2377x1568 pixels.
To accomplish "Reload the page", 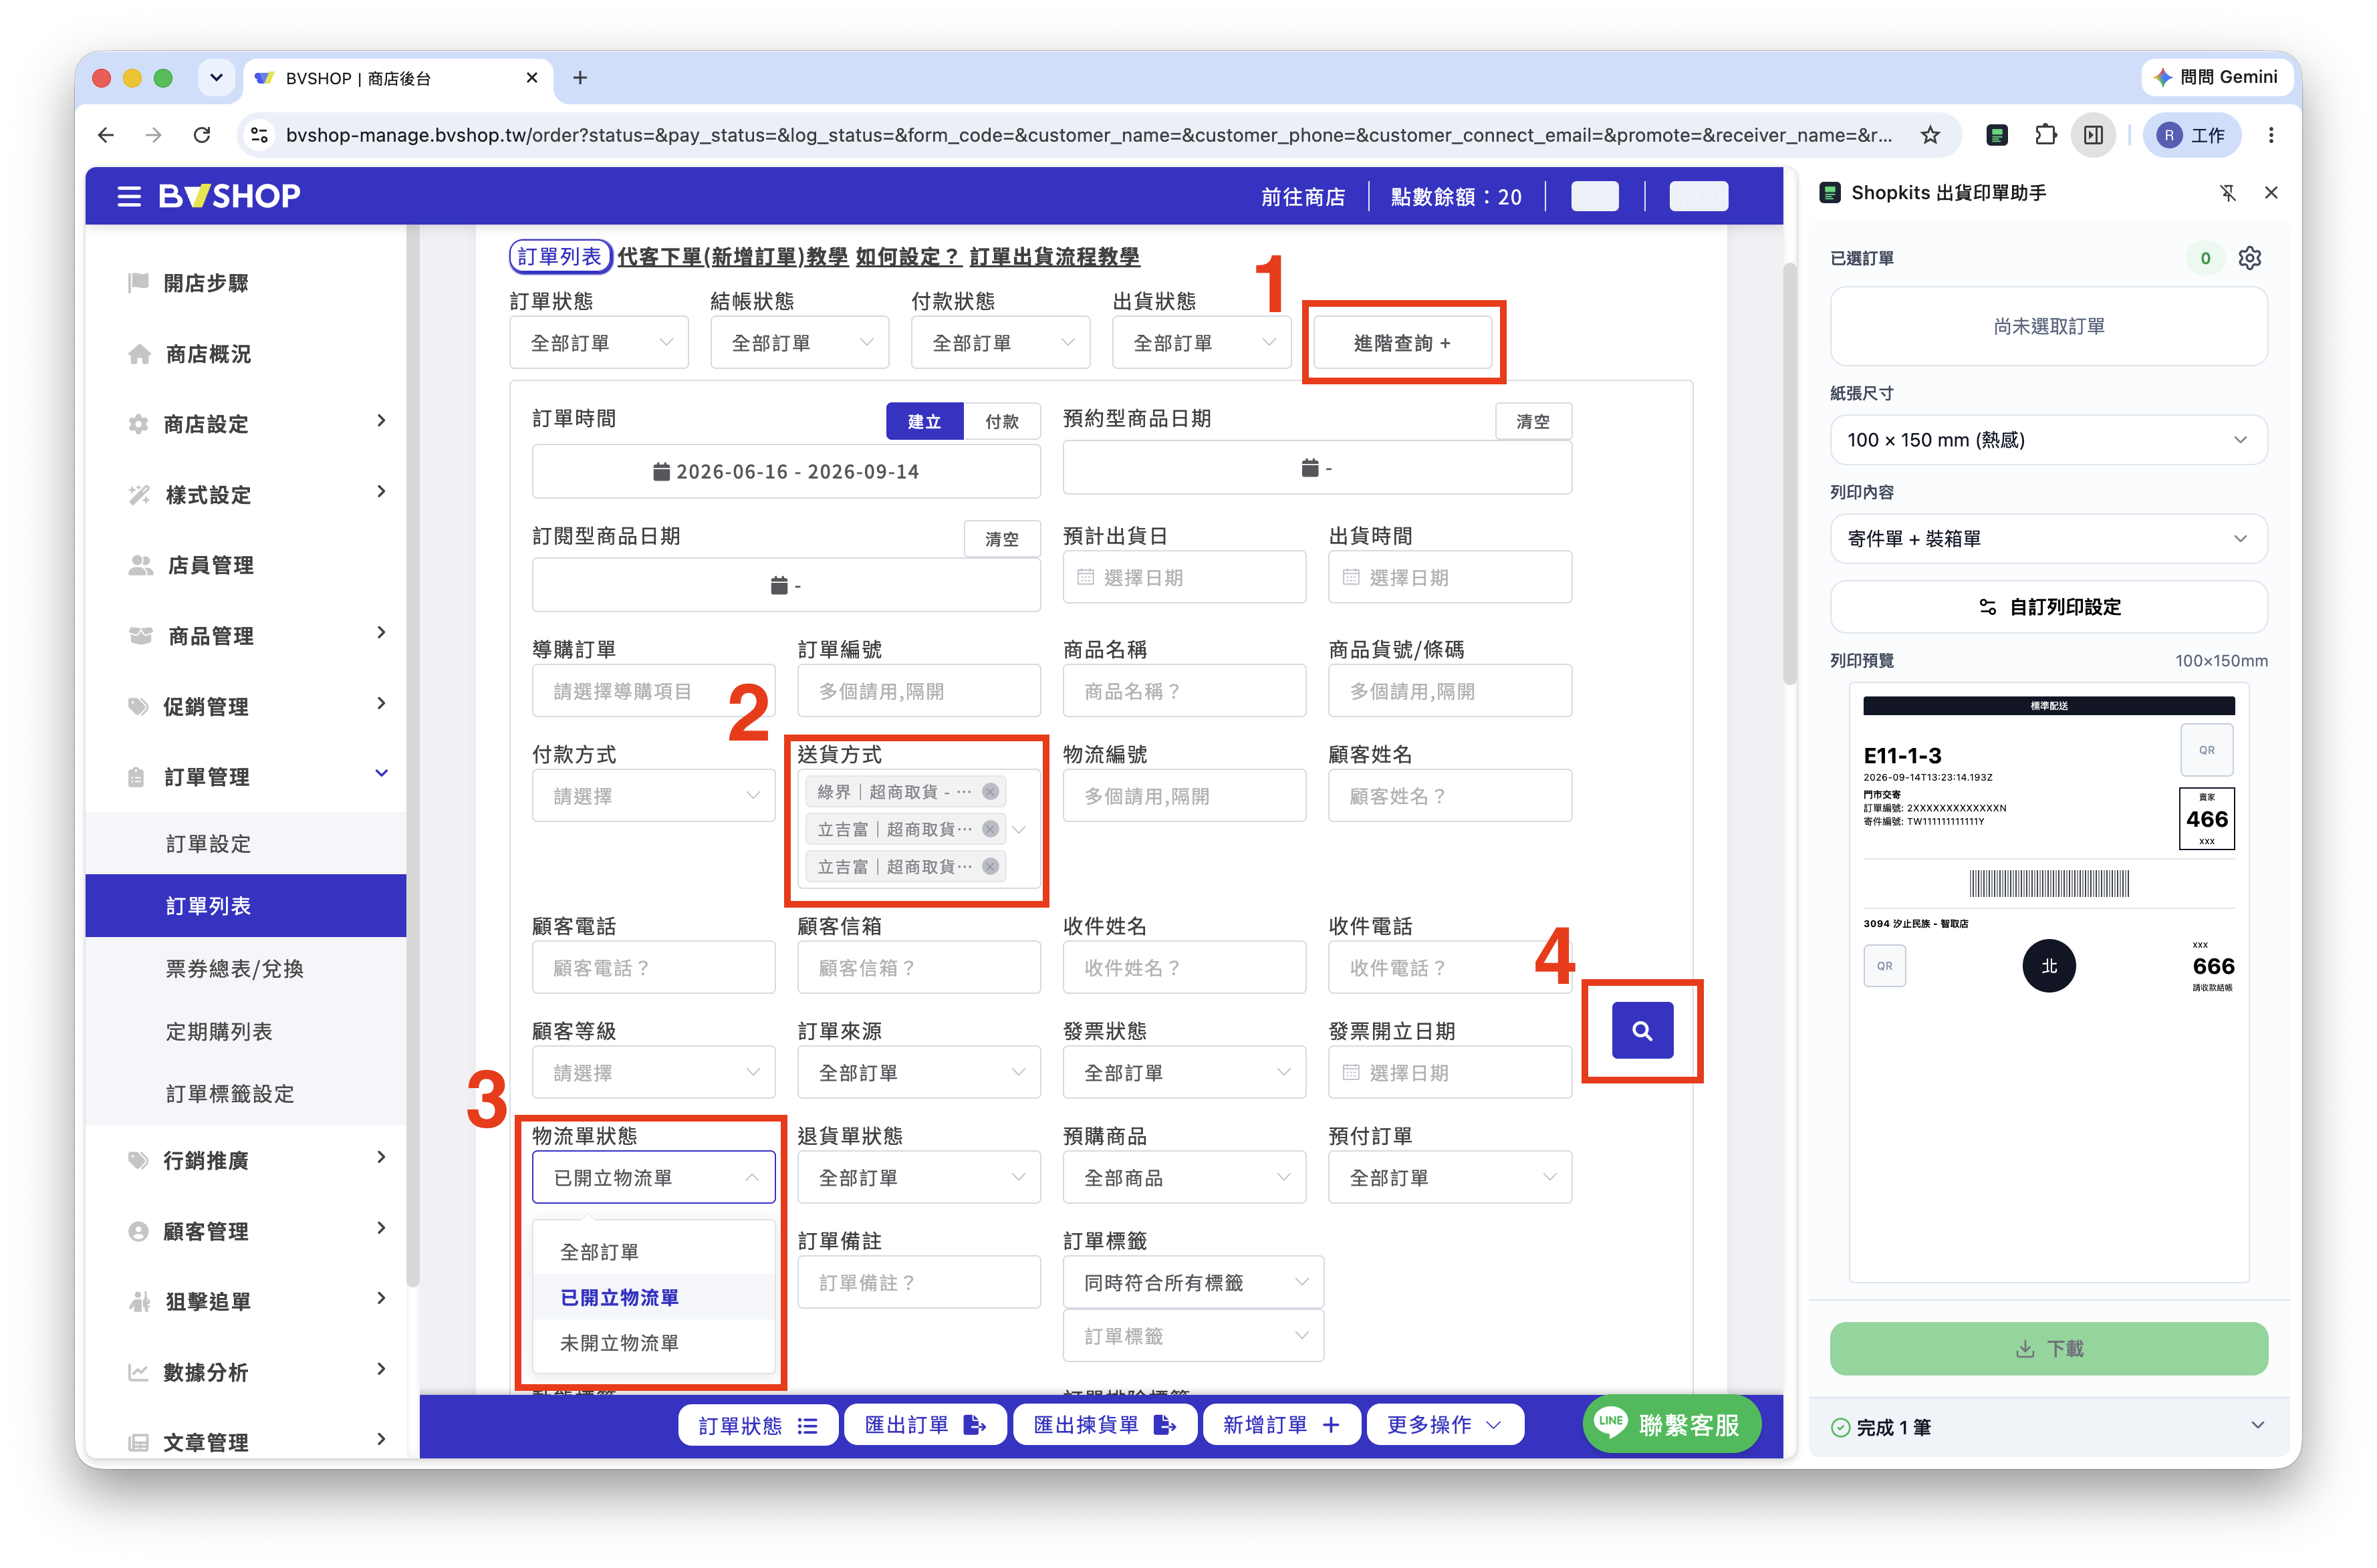I will 202,135.
